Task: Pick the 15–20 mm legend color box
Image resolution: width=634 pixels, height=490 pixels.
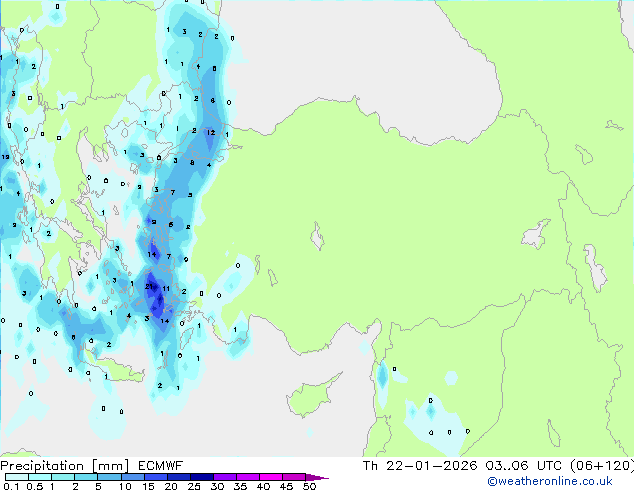Action: click(x=155, y=477)
